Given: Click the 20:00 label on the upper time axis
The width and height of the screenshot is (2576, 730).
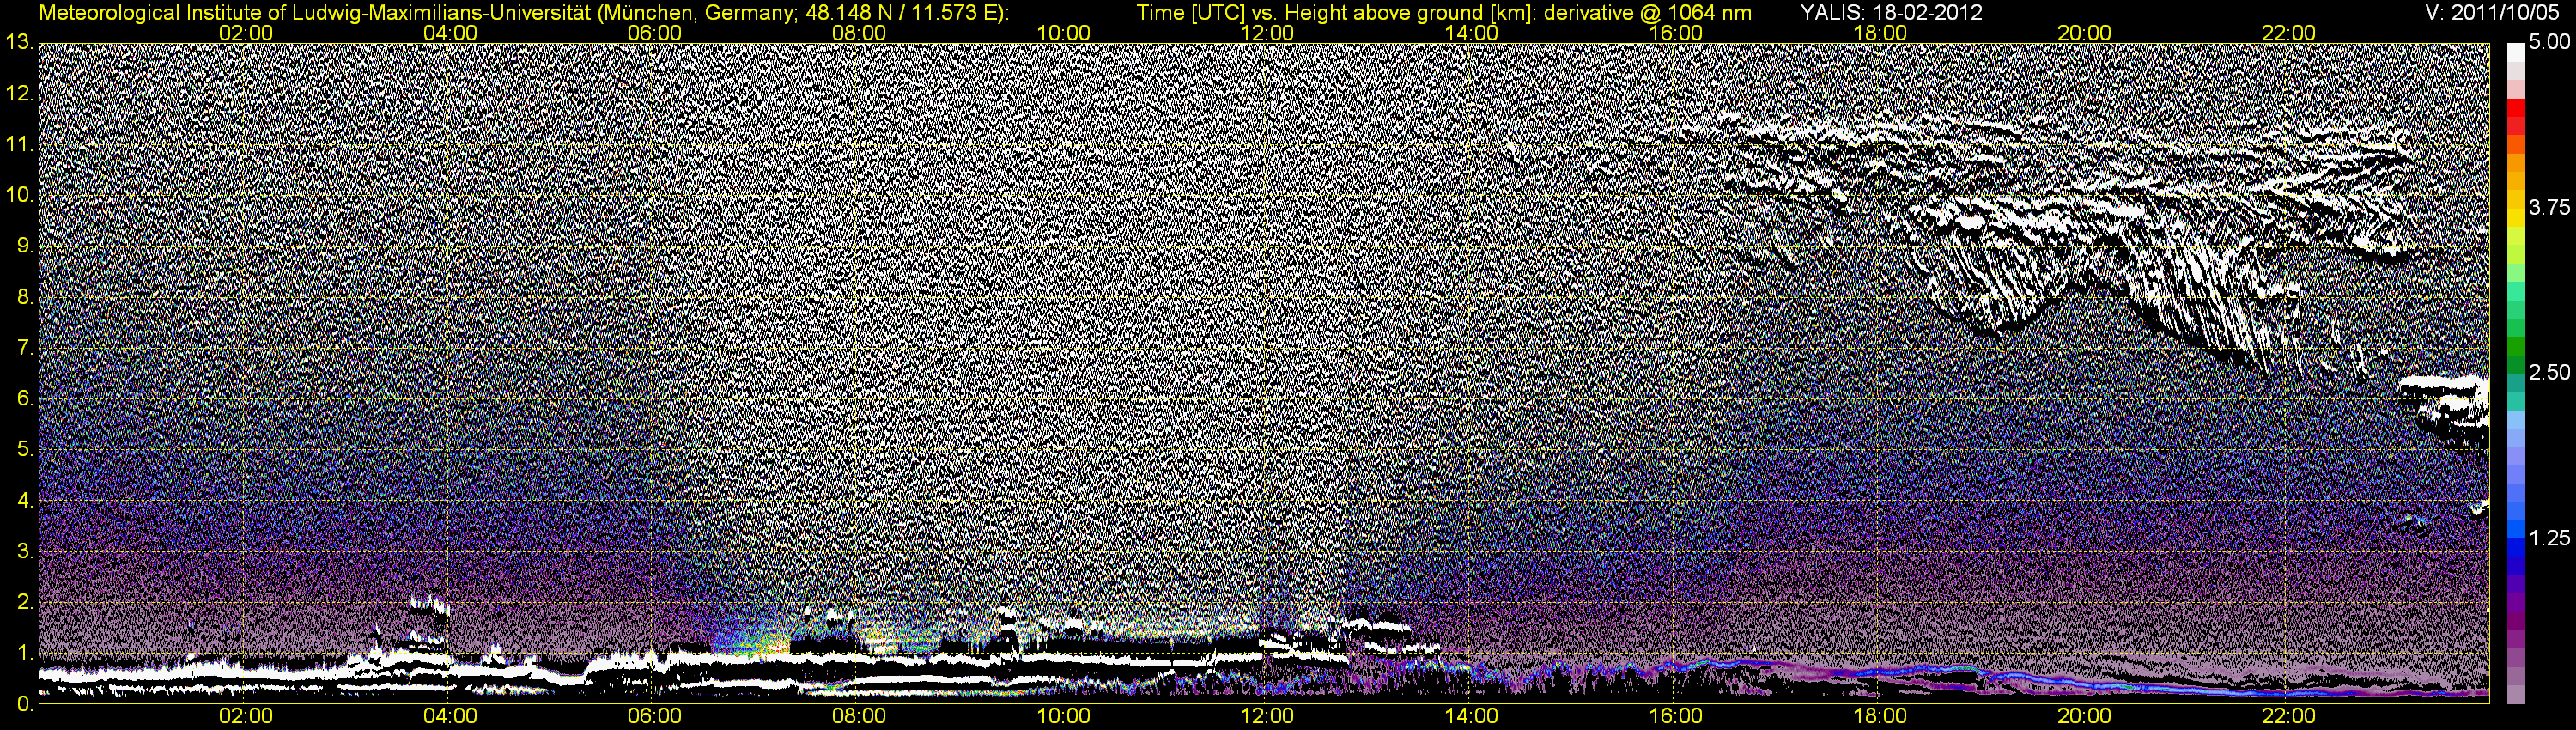Looking at the screenshot, I should (x=2084, y=34).
